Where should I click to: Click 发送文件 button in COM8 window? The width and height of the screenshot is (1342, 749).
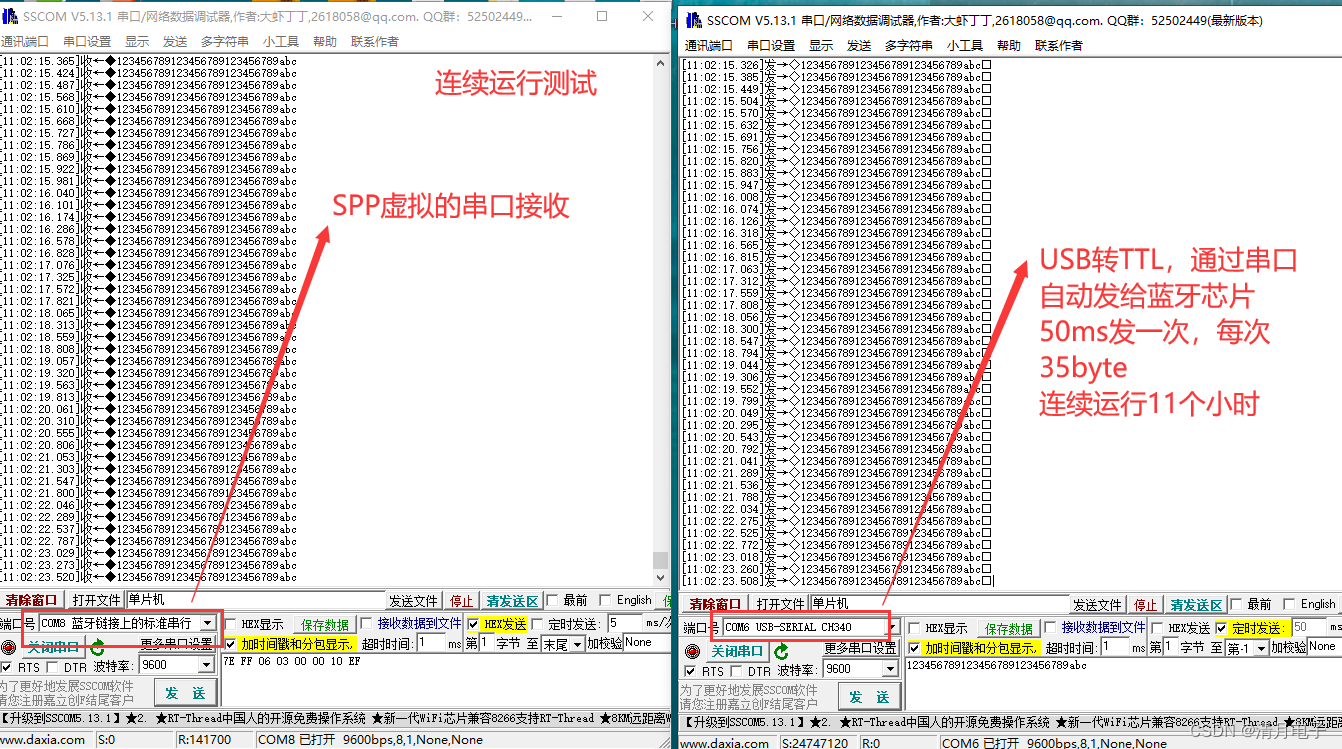tap(414, 600)
